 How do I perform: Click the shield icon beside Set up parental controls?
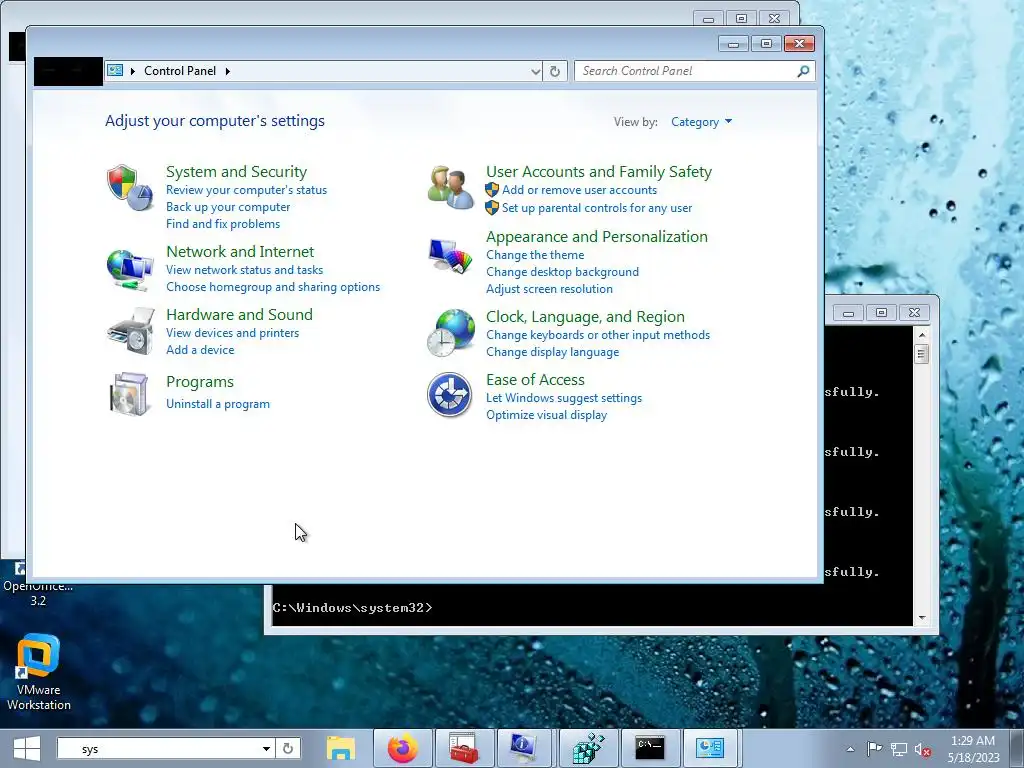tap(492, 208)
